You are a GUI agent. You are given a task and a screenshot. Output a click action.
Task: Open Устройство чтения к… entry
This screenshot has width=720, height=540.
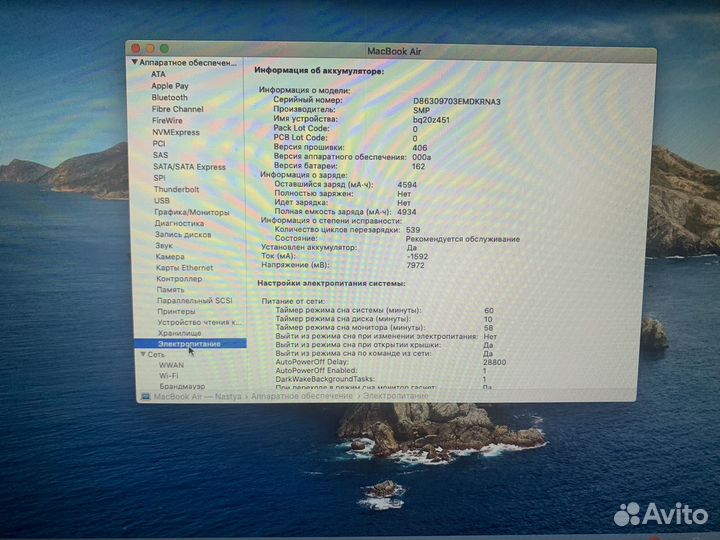click(198, 322)
